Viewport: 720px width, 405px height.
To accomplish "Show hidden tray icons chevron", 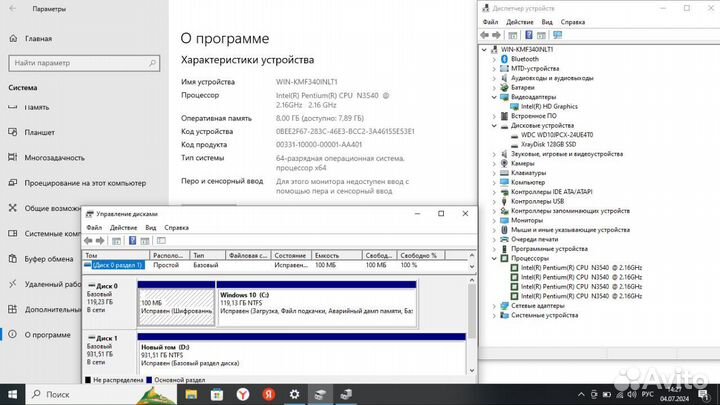I will pyautogui.click(x=581, y=394).
